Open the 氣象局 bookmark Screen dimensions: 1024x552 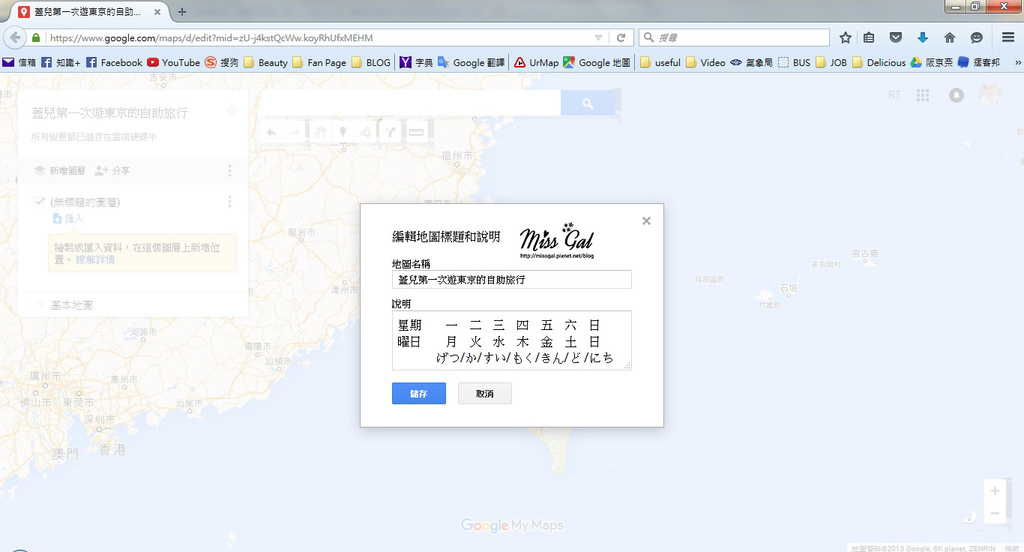[x=752, y=63]
